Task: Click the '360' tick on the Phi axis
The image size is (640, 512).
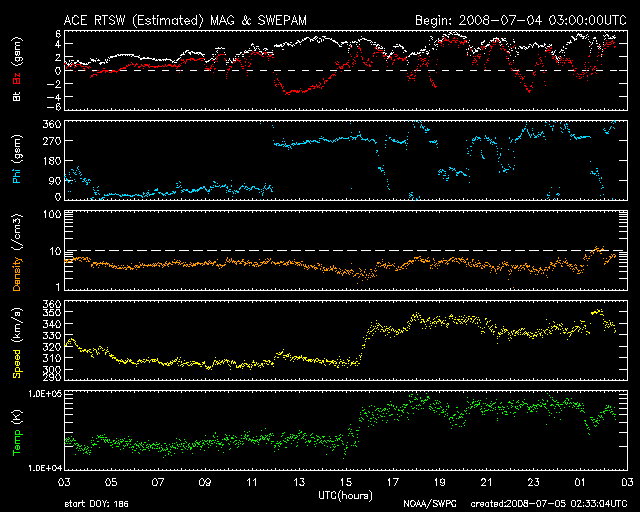Action: click(x=52, y=125)
